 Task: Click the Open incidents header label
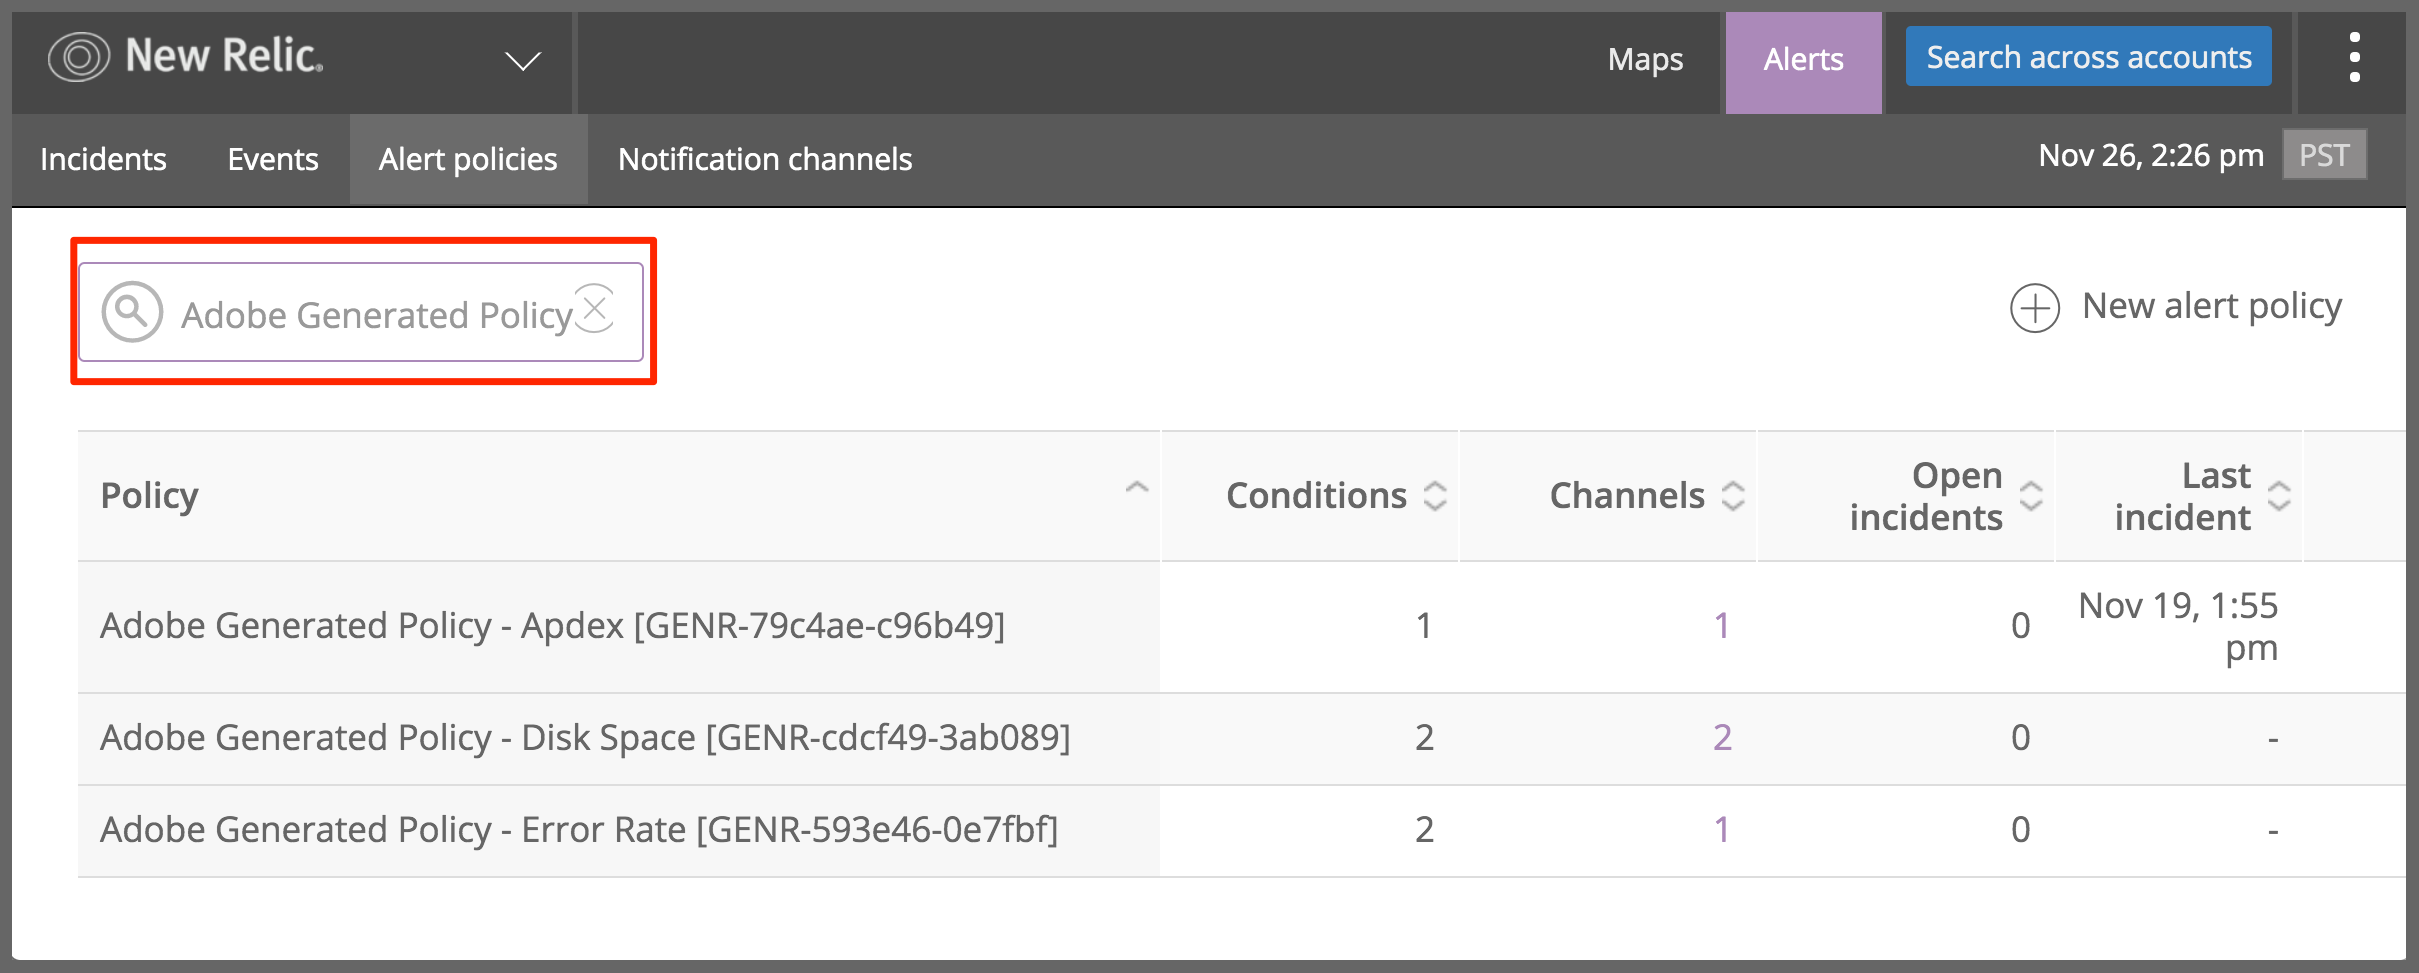[x=1926, y=496]
